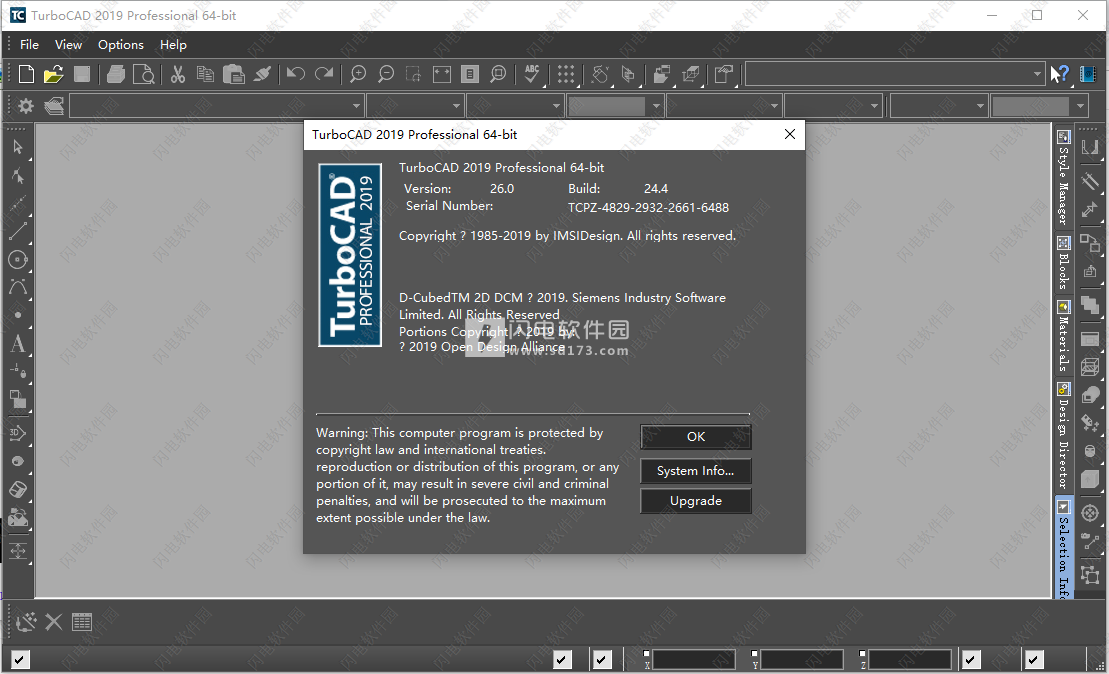Screen dimensions: 1109x674
Task: Open dropdown arrow beside first gray color swatch
Action: (x=656, y=106)
